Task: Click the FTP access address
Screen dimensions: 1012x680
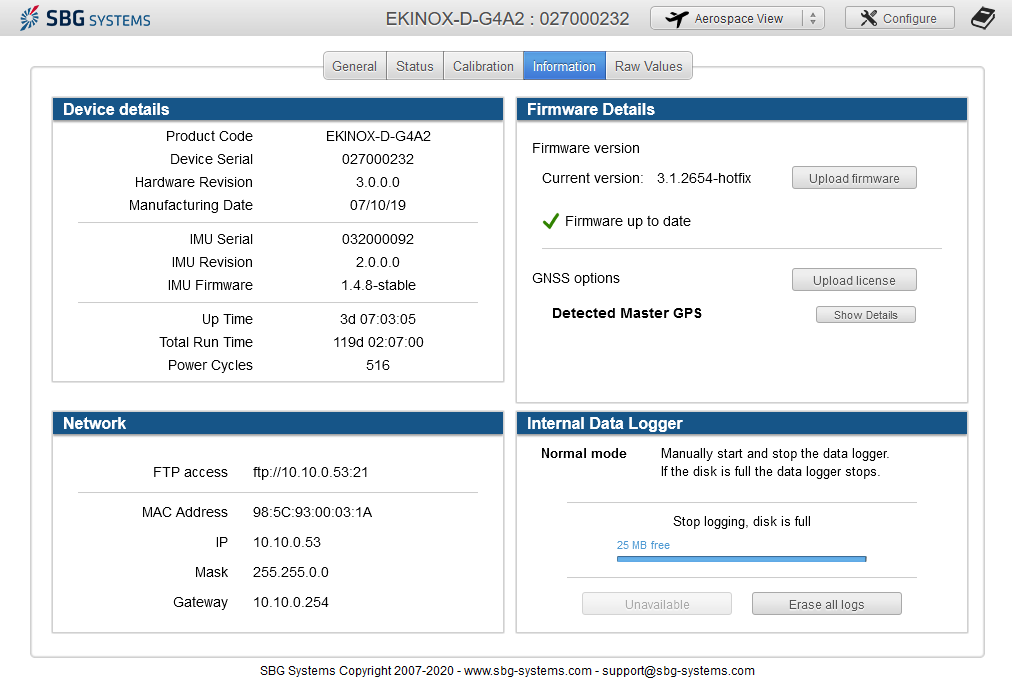Action: point(311,472)
